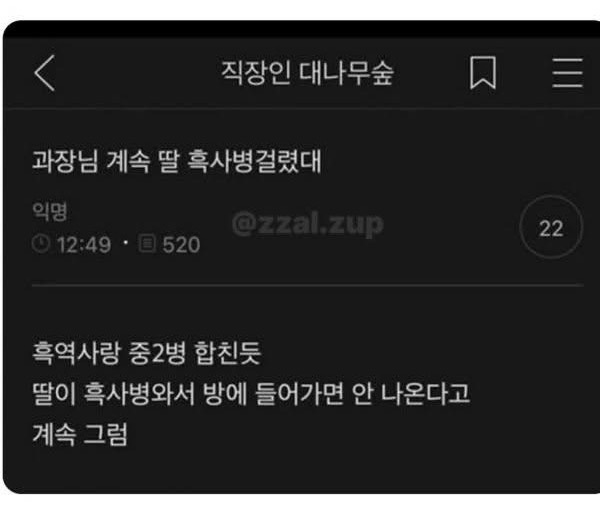The width and height of the screenshot is (600, 515).
Task: Select the post title 과장님 계속 딸 흑사병걸렸대
Action: pos(176,161)
